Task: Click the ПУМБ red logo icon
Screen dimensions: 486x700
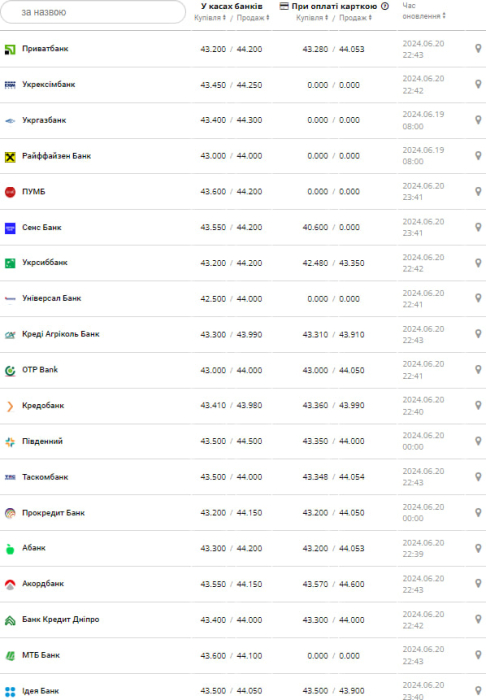Action: [x=10, y=192]
